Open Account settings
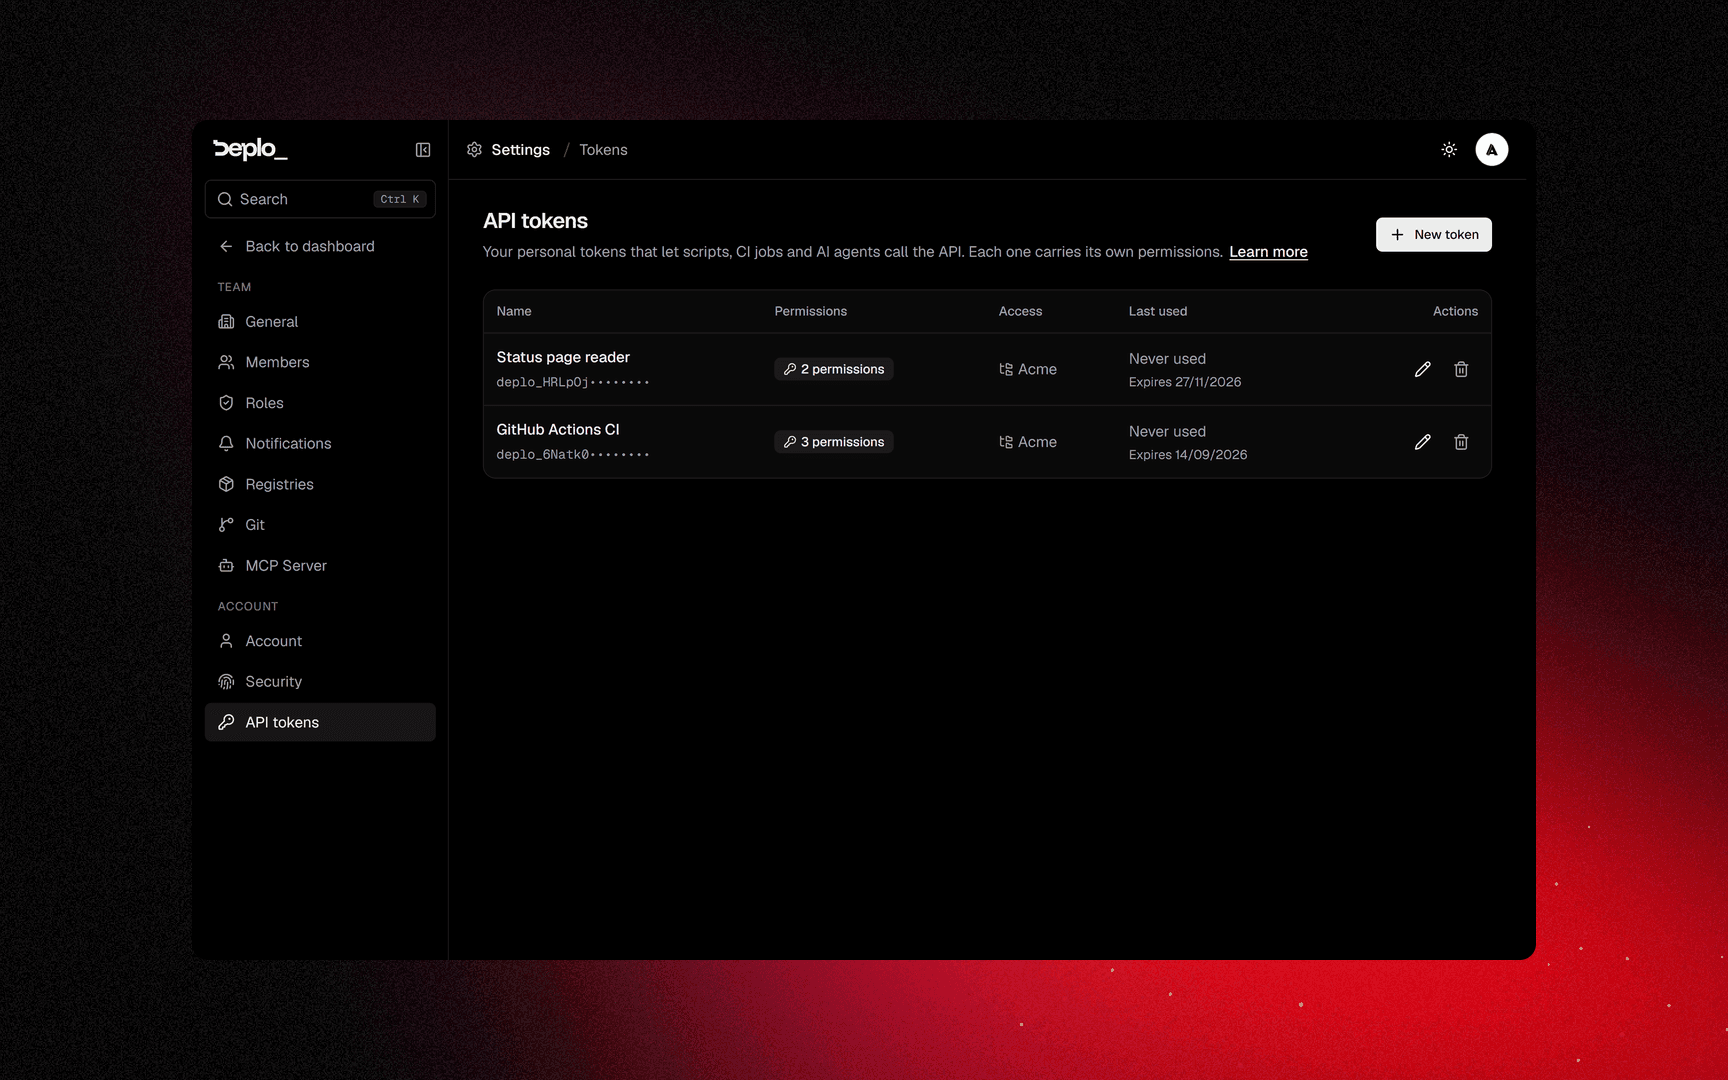This screenshot has height=1080, width=1728. [x=320, y=641]
